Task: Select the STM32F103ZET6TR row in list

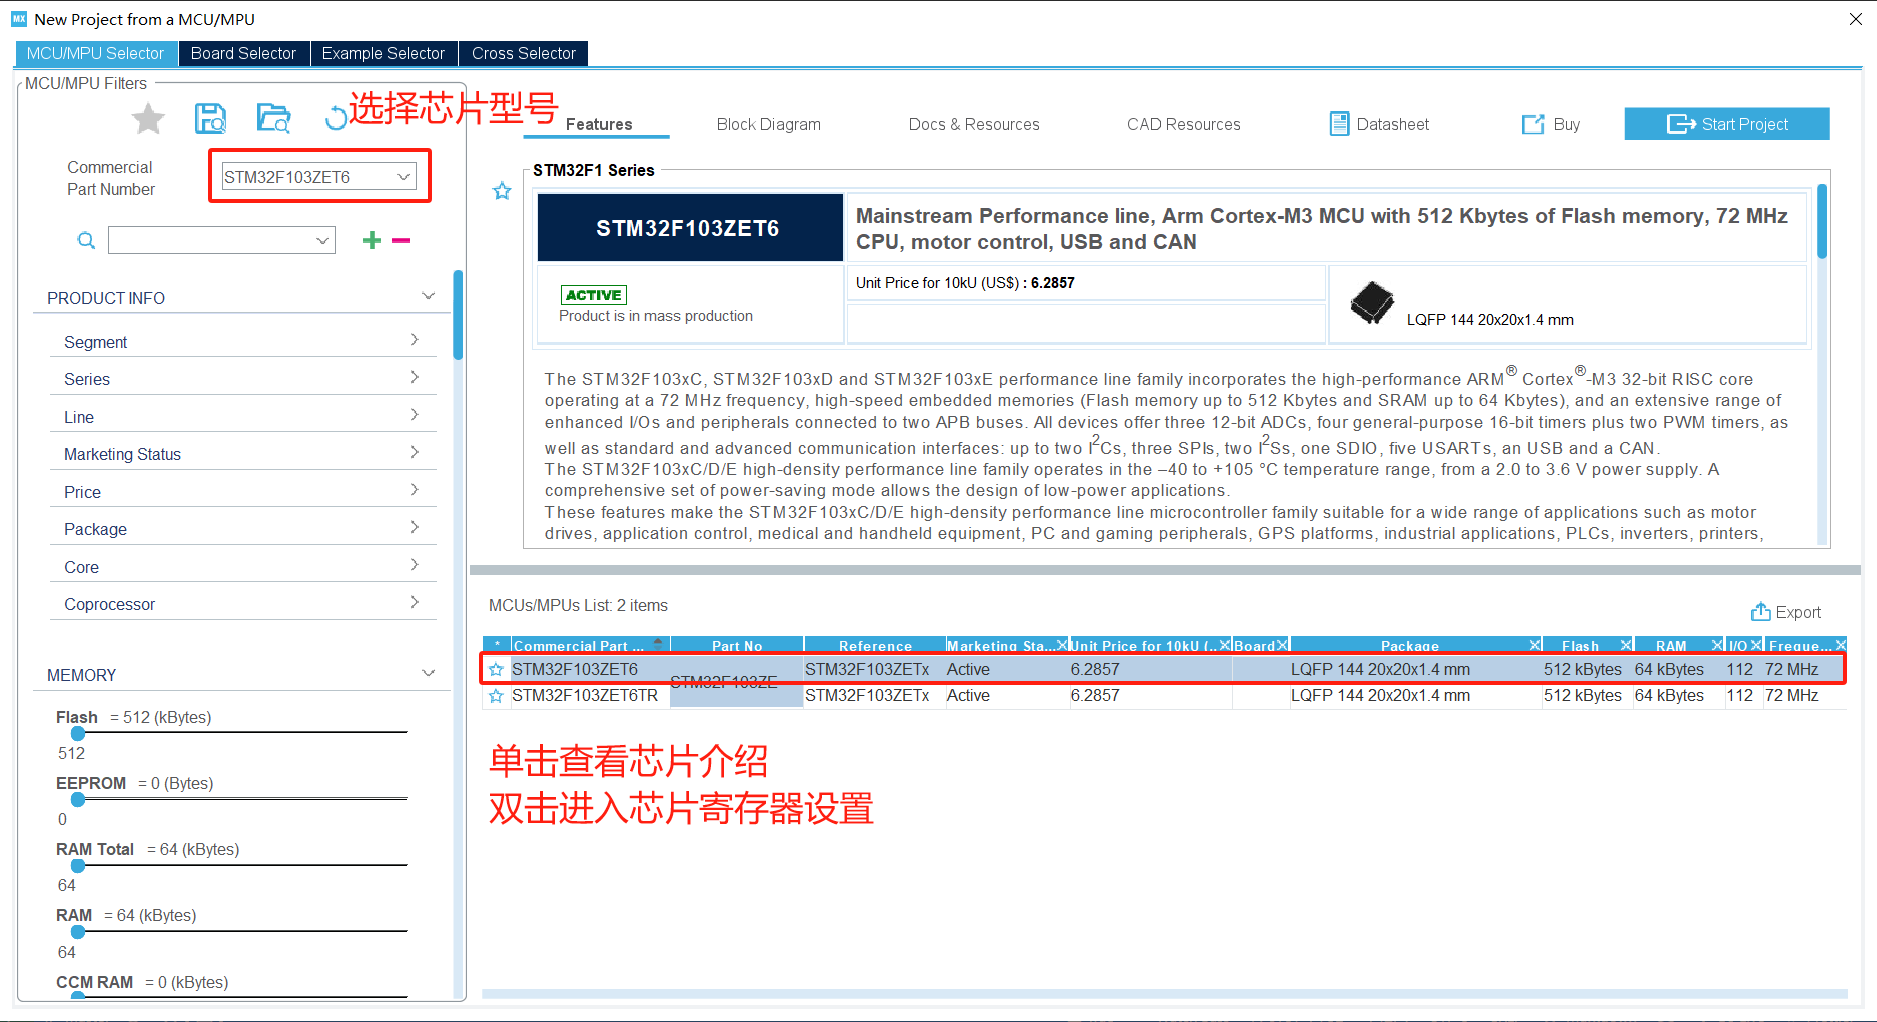Action: click(1164, 695)
